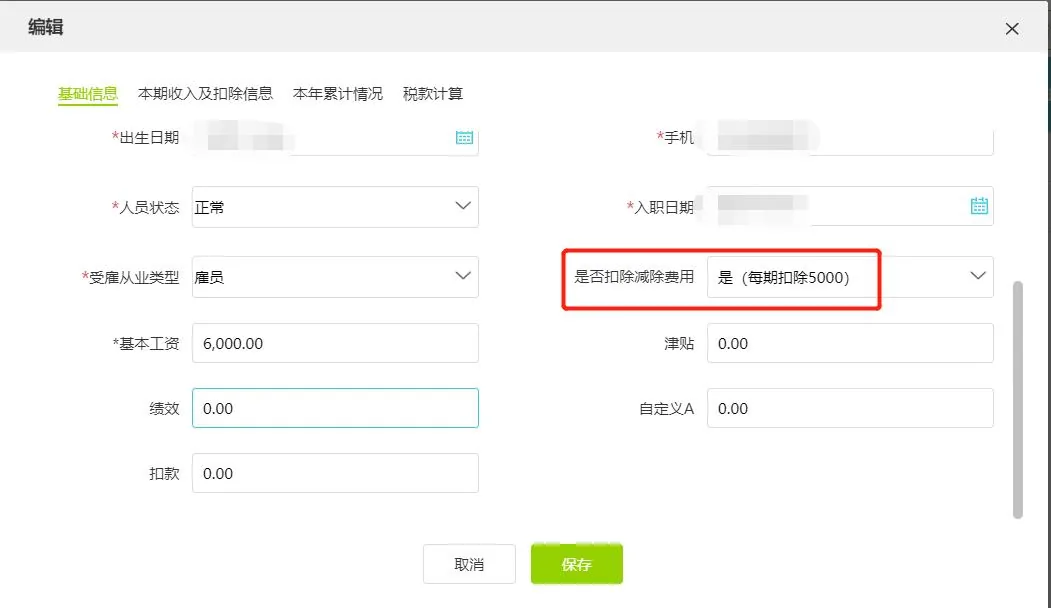Focus the 自定义A amount field
The height and width of the screenshot is (608, 1051).
point(850,408)
